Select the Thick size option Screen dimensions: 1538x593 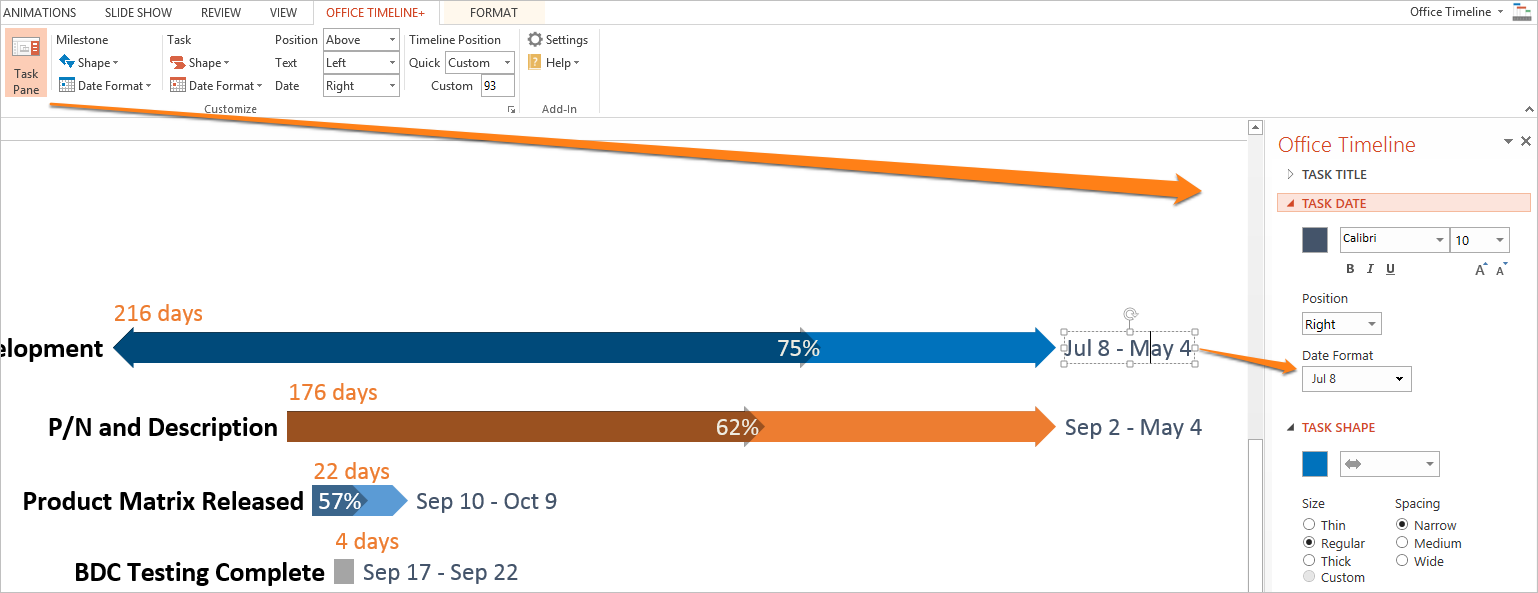point(1309,561)
